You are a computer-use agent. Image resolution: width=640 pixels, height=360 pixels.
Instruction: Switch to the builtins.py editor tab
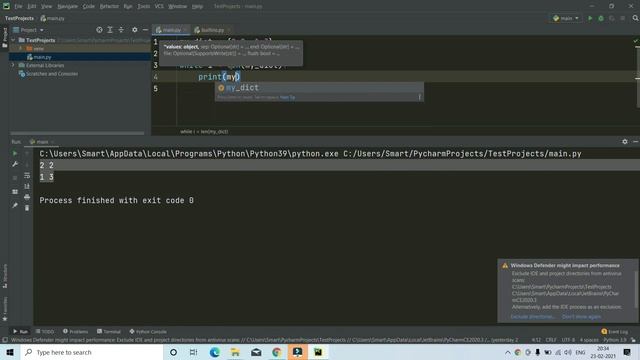[212, 30]
